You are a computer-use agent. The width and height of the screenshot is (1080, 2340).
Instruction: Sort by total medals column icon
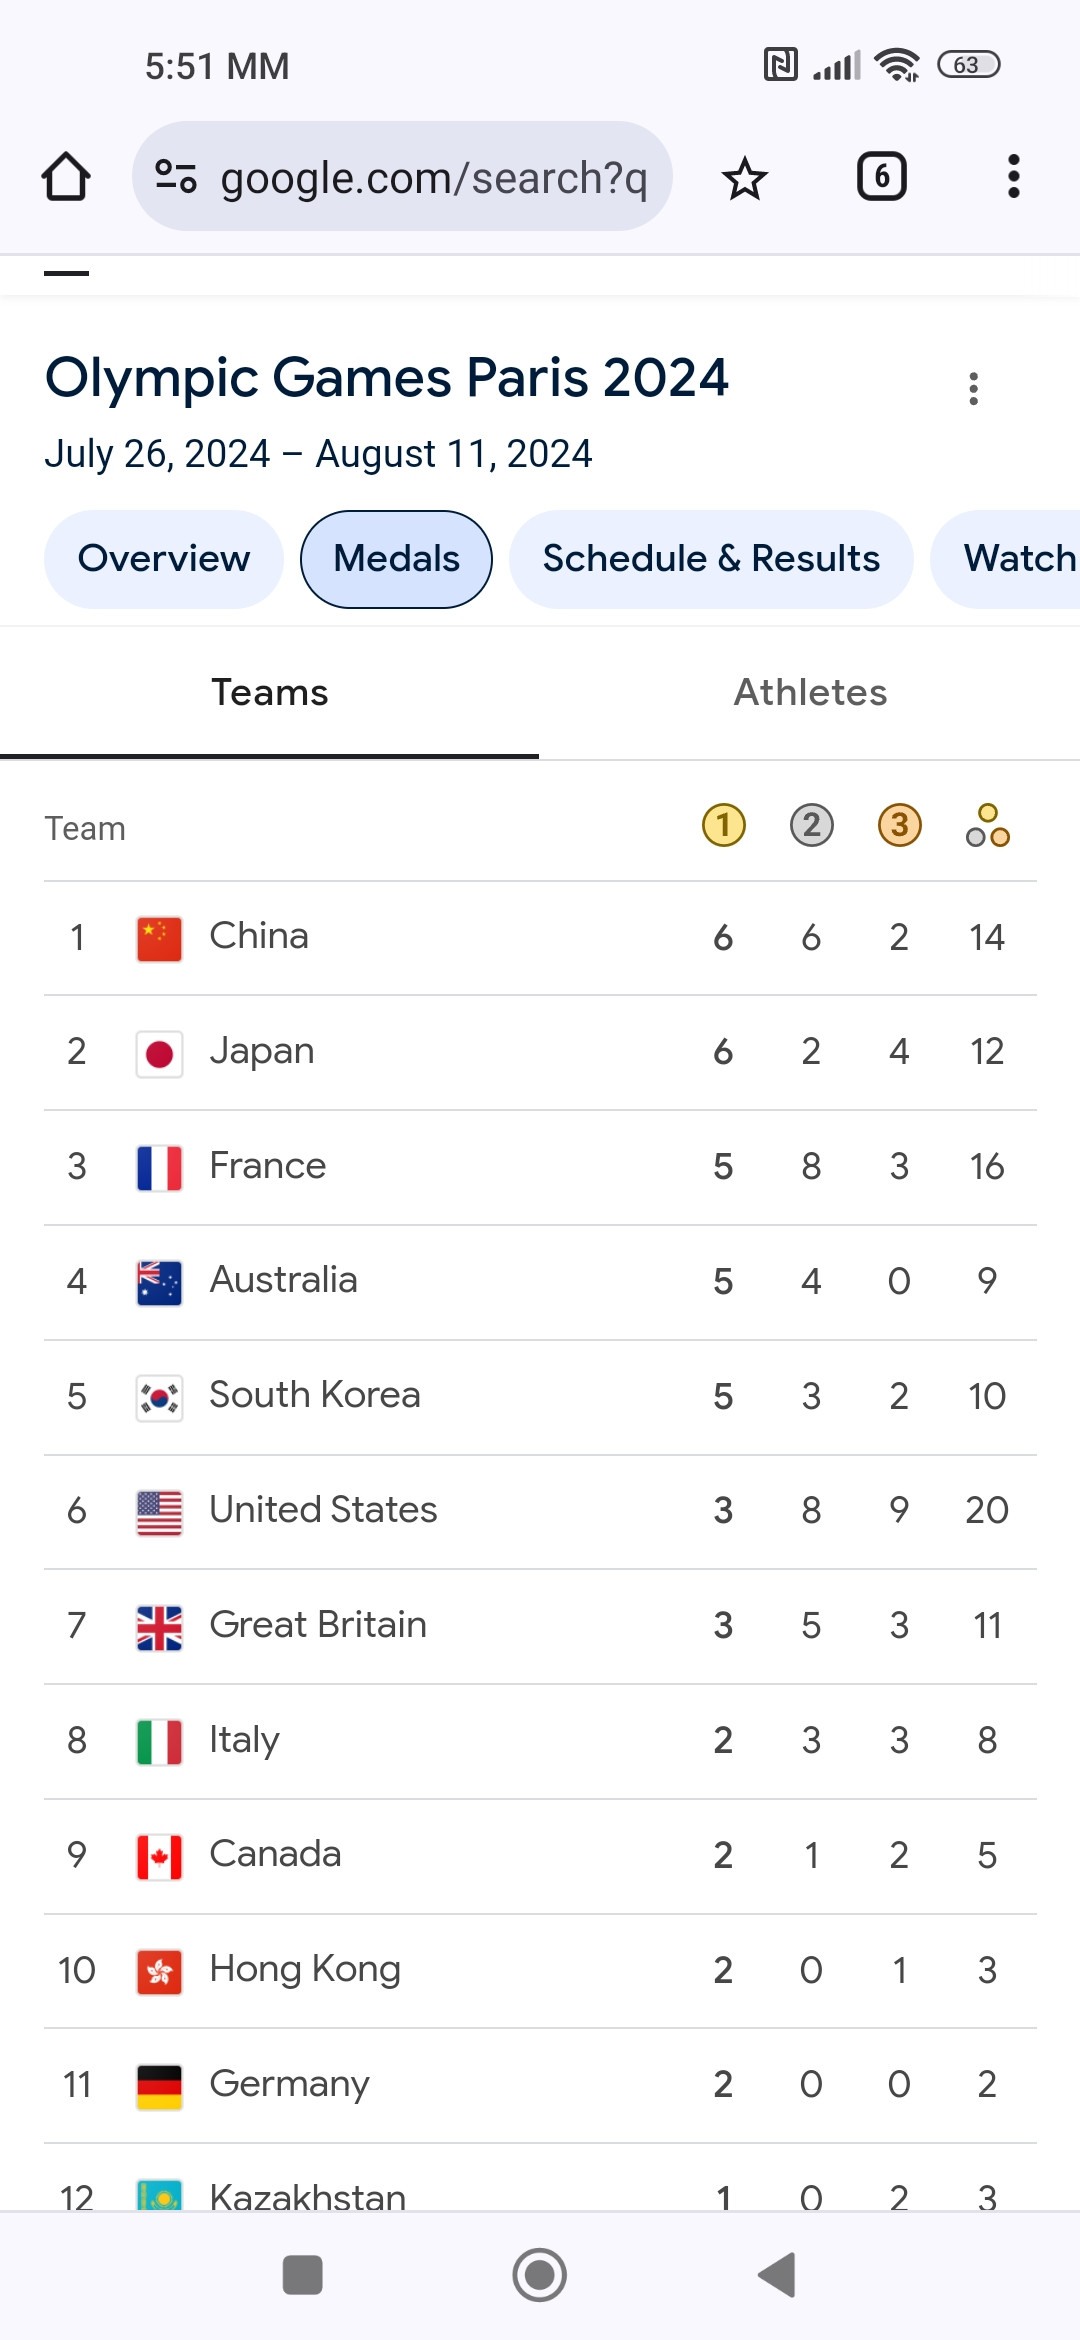coord(987,826)
